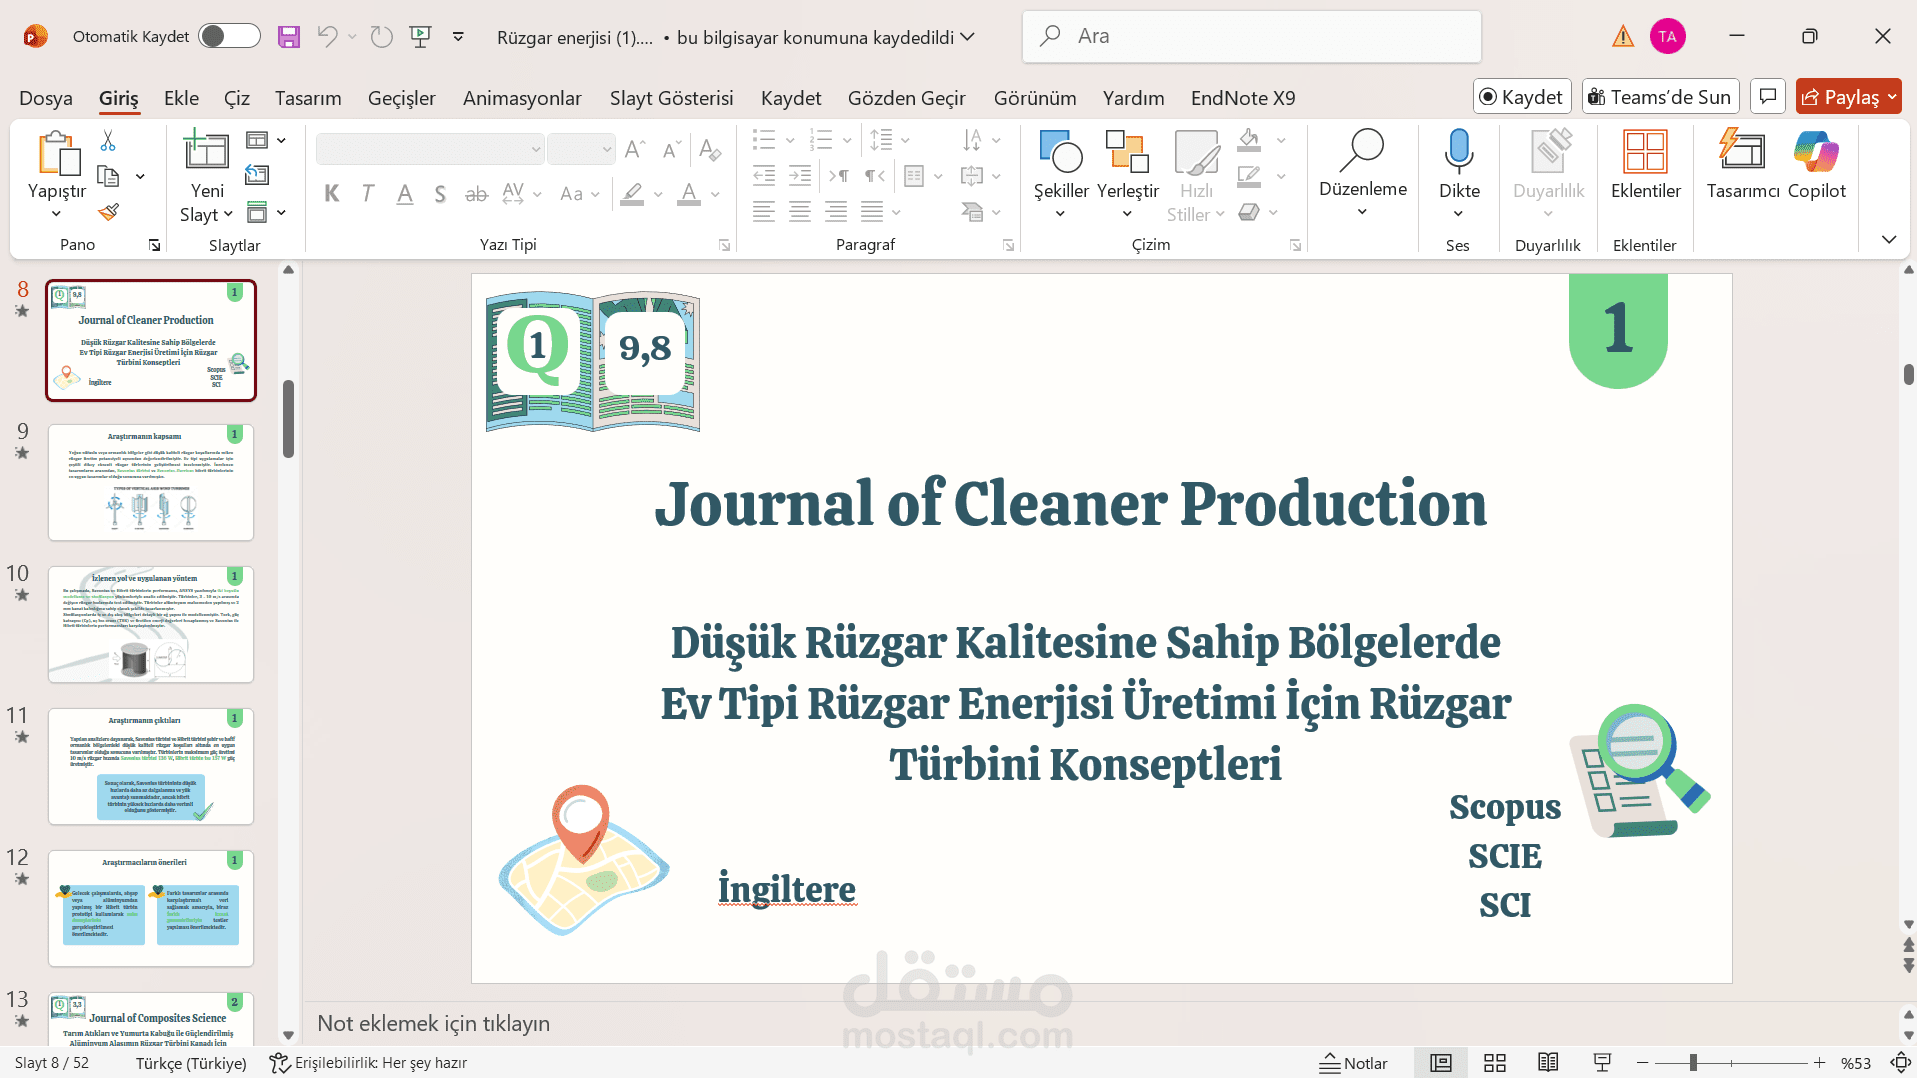This screenshot has width=1917, height=1078.
Task: Switch to Normal view icon in status bar
Action: (1441, 1063)
